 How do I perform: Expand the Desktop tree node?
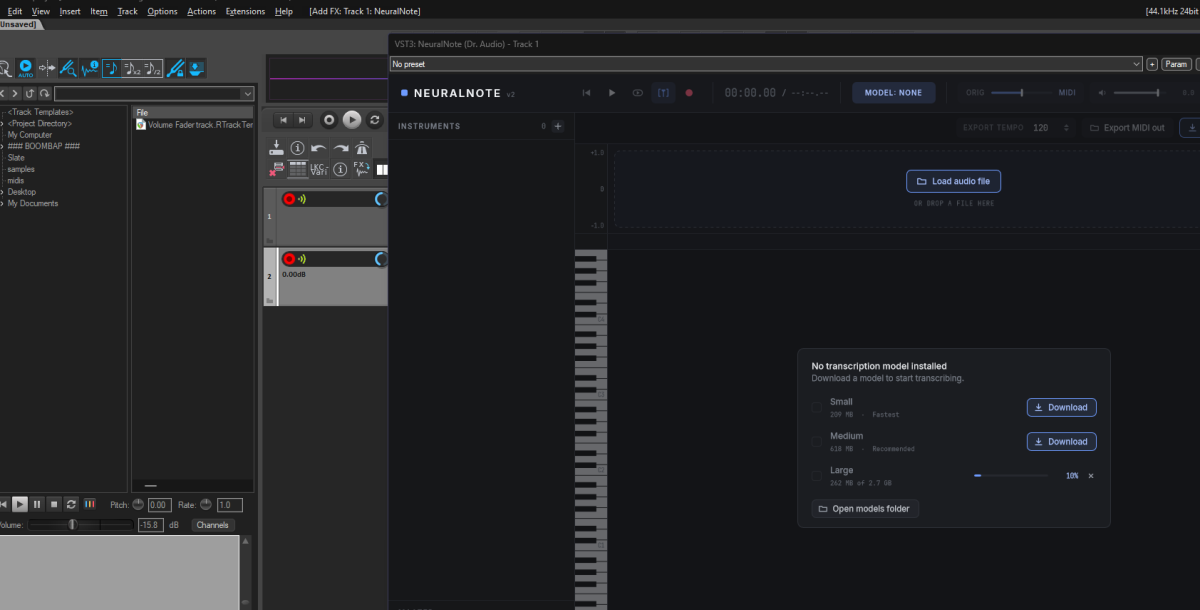tap(2, 192)
